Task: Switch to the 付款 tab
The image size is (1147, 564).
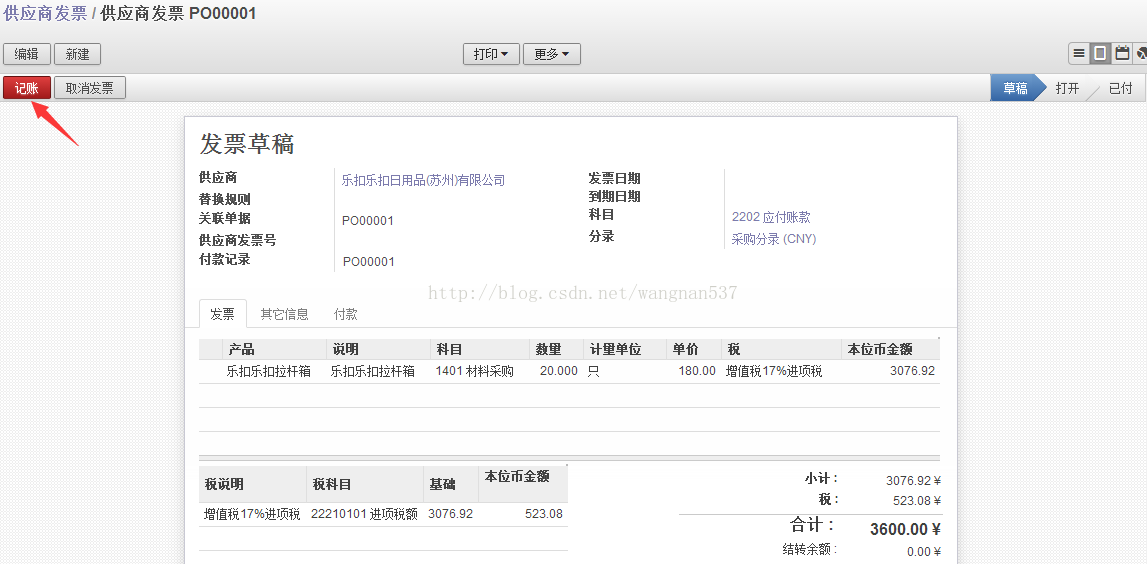Action: tap(345, 315)
